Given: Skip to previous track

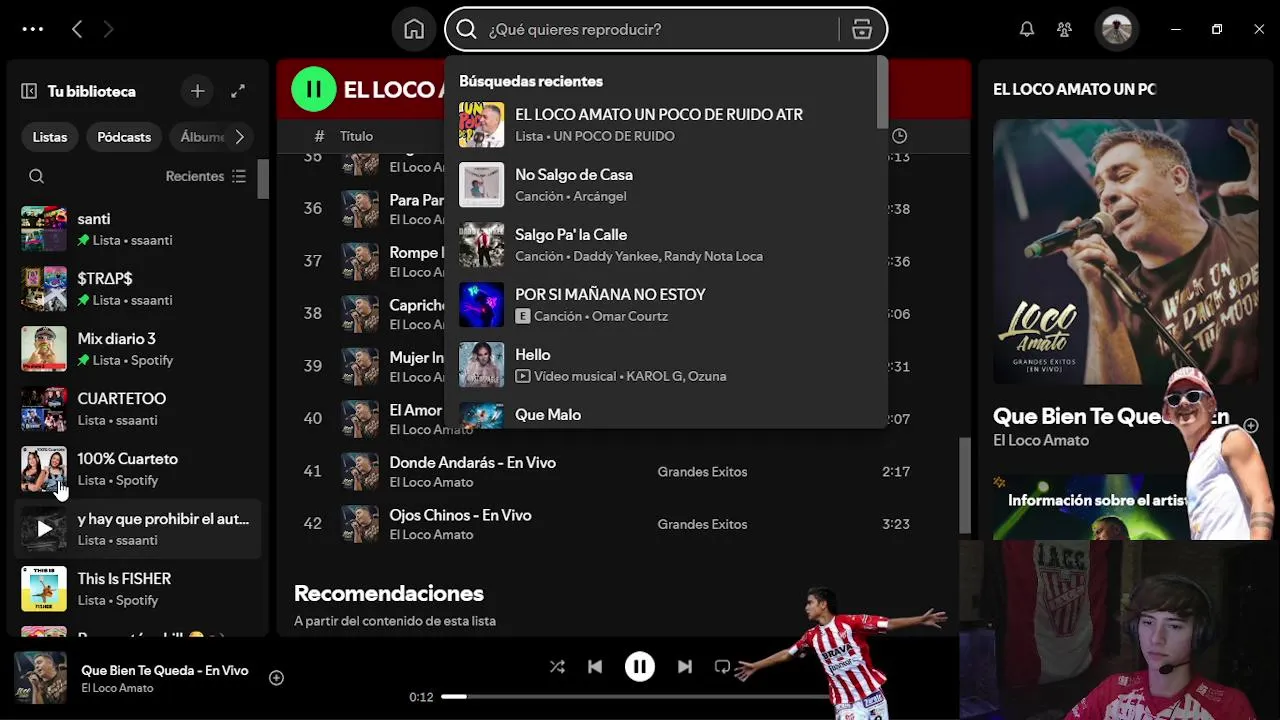Looking at the screenshot, I should pos(595,667).
